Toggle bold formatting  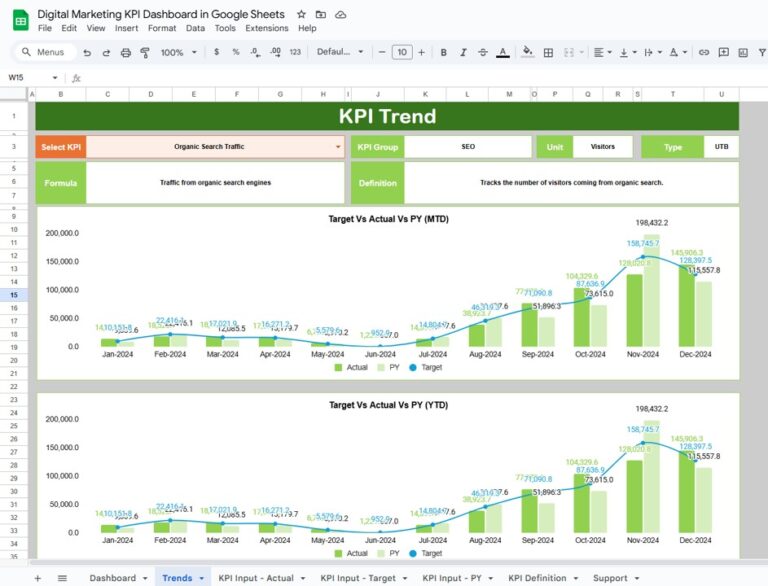[443, 52]
